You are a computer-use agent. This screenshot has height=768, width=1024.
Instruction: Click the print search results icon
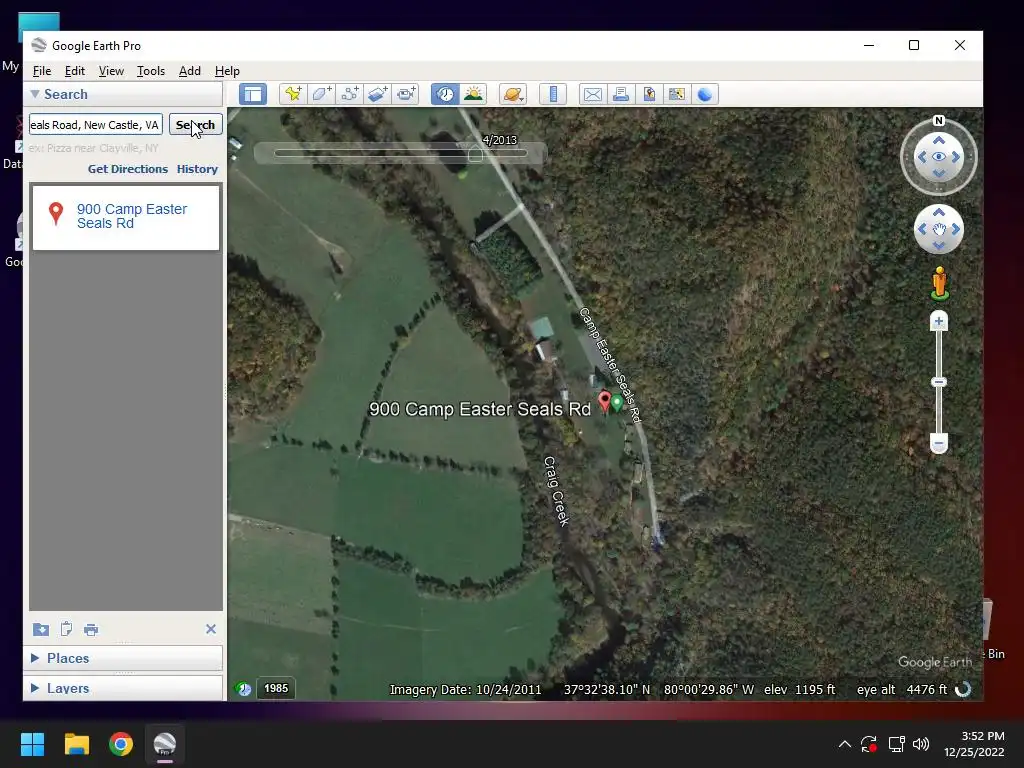tap(91, 629)
